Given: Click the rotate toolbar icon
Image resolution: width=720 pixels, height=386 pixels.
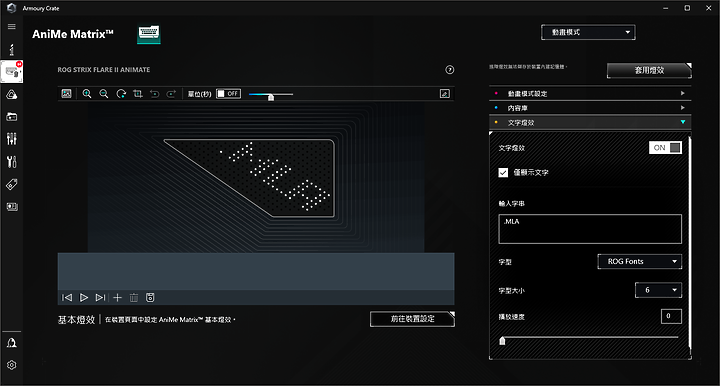Looking at the screenshot, I should pyautogui.click(x=121, y=94).
